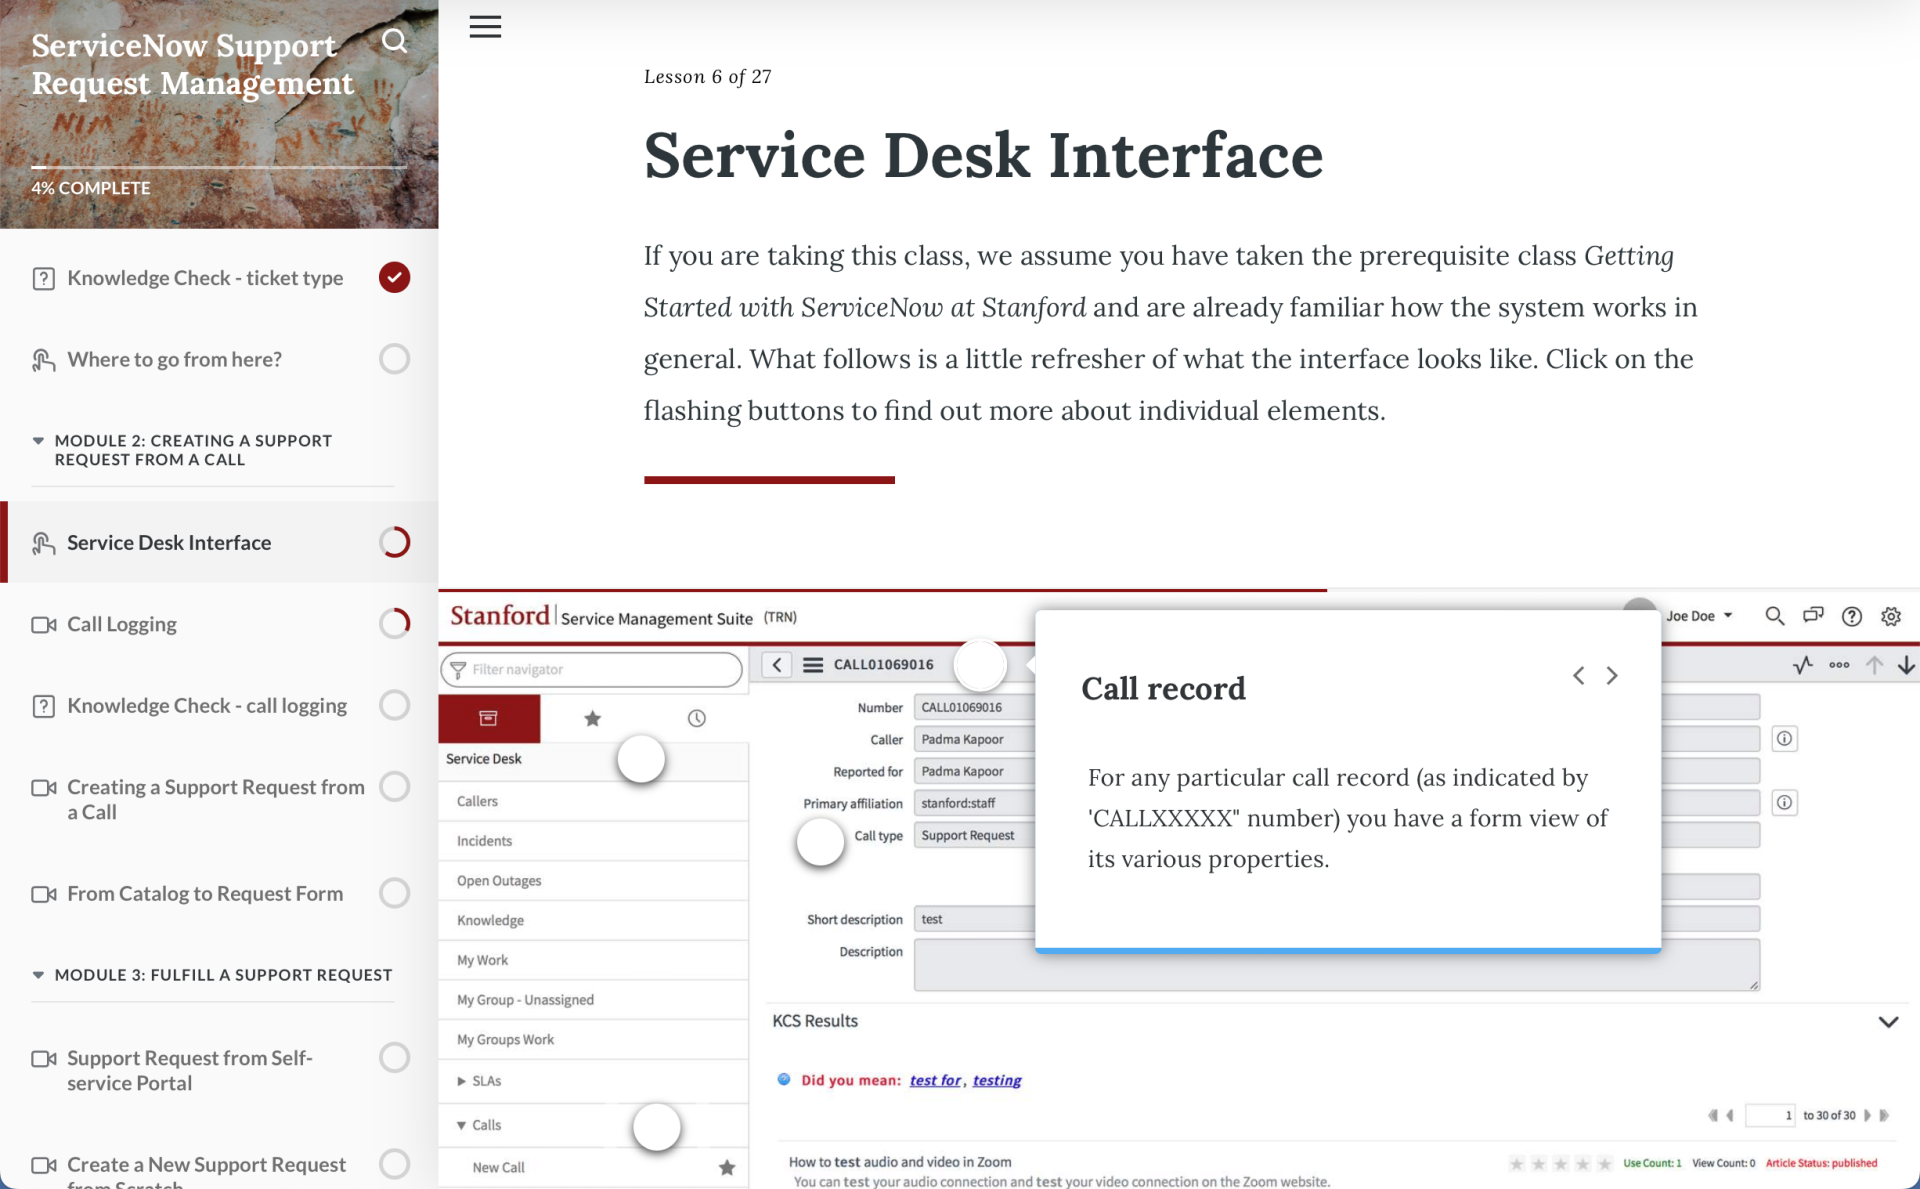Open the Connect chat icon
Image resolution: width=1920 pixels, height=1189 pixels.
coord(1813,616)
